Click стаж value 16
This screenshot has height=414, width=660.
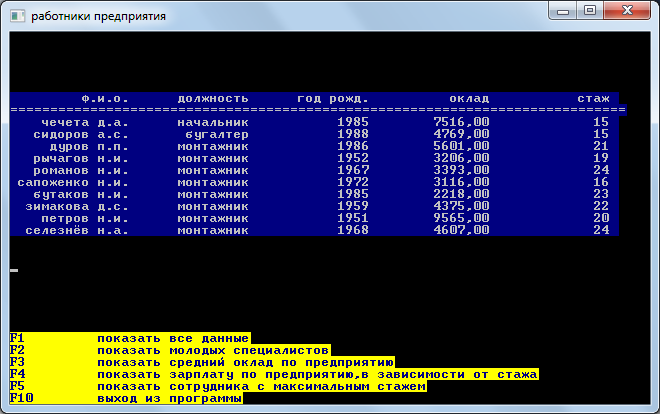601,182
